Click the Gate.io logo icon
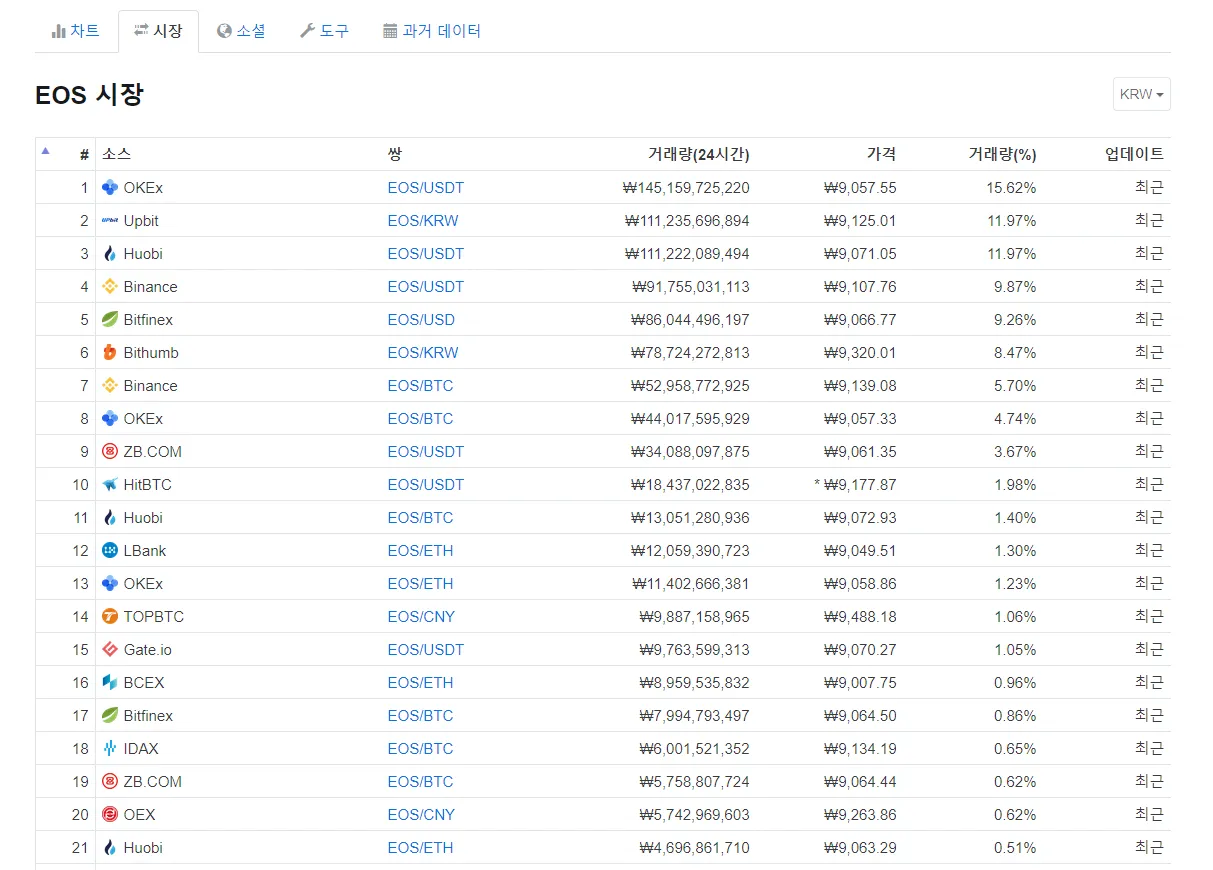The width and height of the screenshot is (1213, 870). coord(110,649)
